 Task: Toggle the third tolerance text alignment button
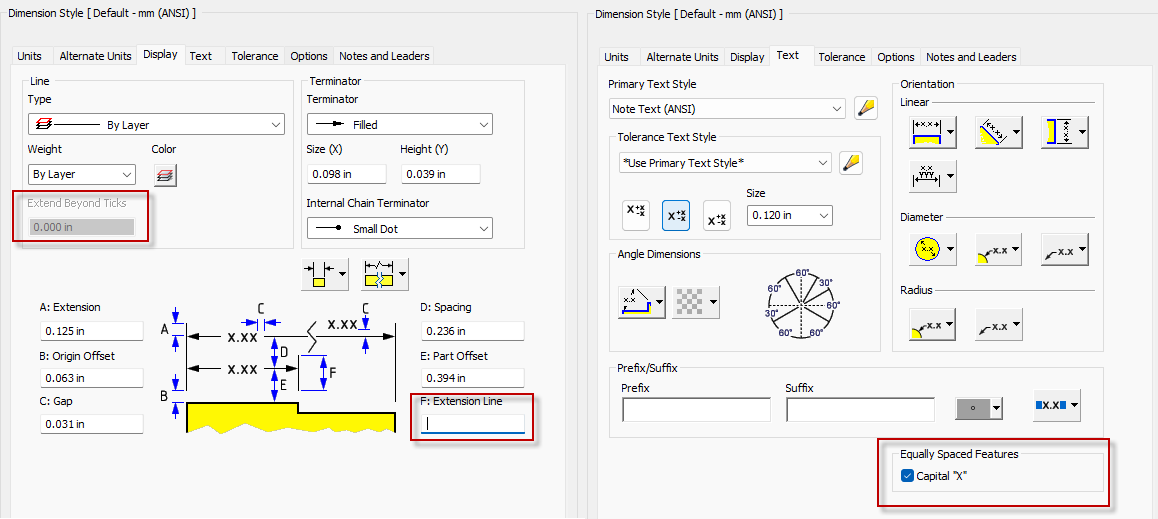(717, 215)
